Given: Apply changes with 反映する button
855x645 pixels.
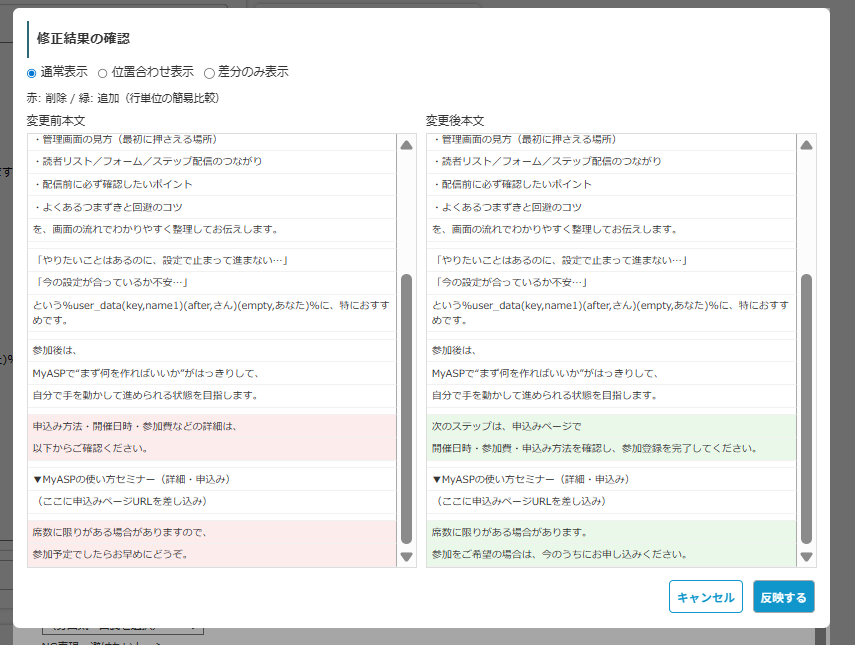Looking at the screenshot, I should [x=783, y=597].
